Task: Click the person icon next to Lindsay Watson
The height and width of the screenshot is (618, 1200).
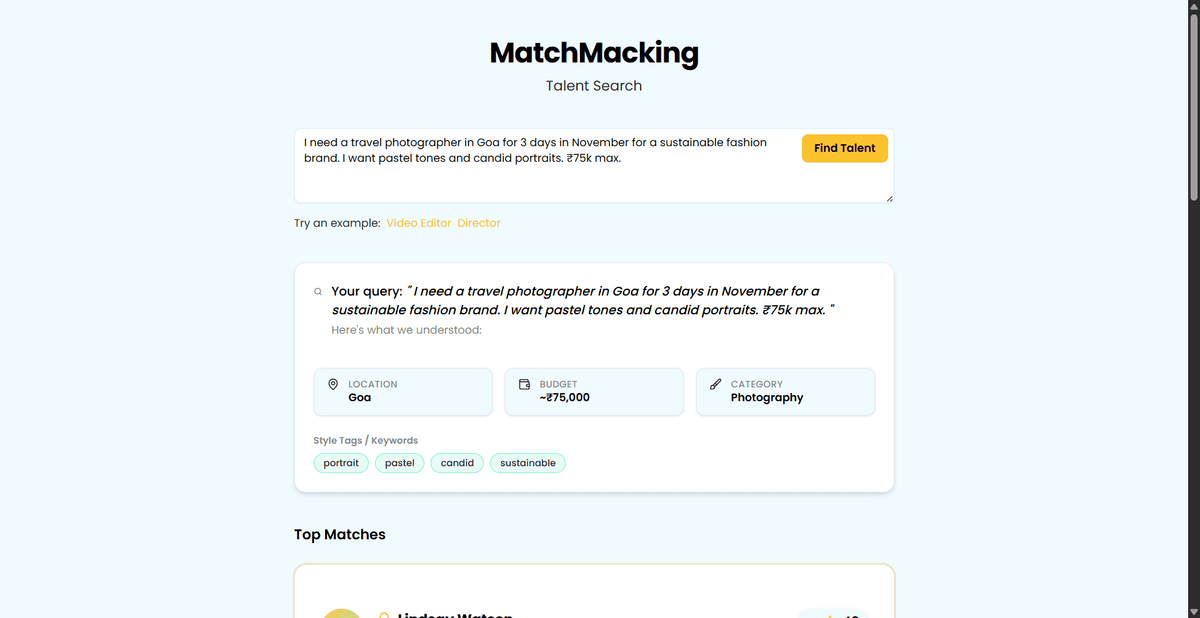Action: click(383, 614)
